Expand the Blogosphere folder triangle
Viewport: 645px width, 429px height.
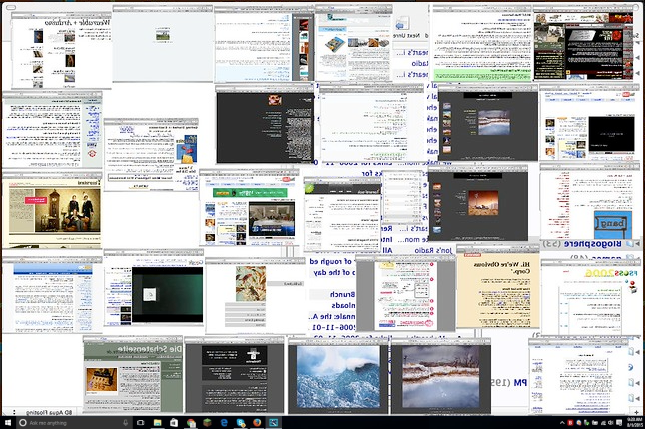(x=637, y=244)
